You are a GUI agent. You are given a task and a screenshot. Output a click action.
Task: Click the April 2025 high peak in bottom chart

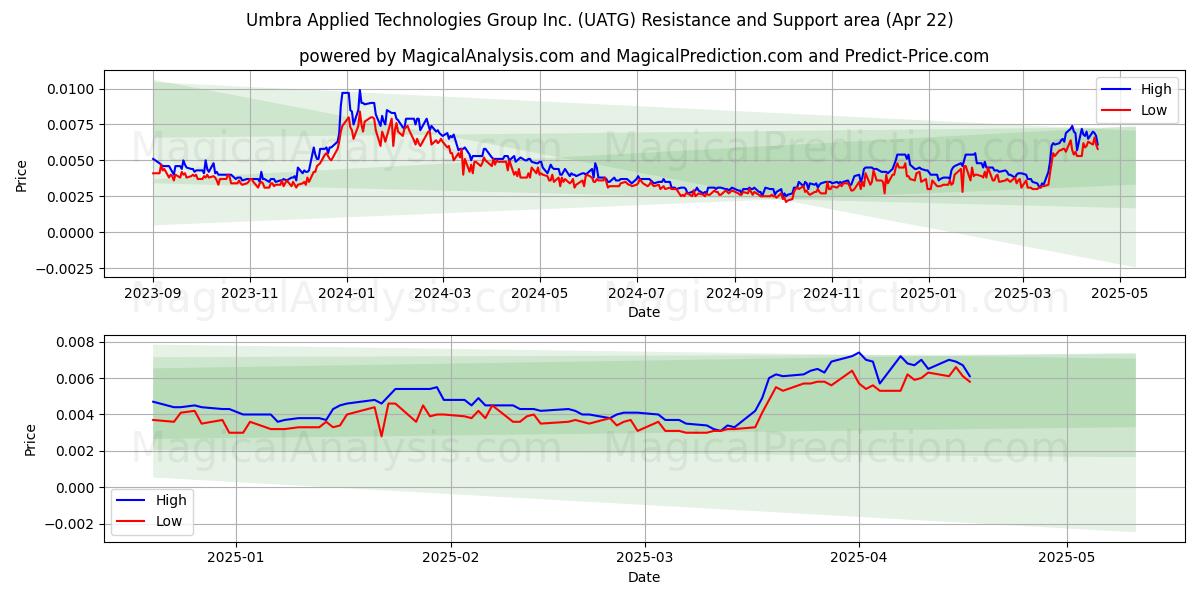pos(858,352)
